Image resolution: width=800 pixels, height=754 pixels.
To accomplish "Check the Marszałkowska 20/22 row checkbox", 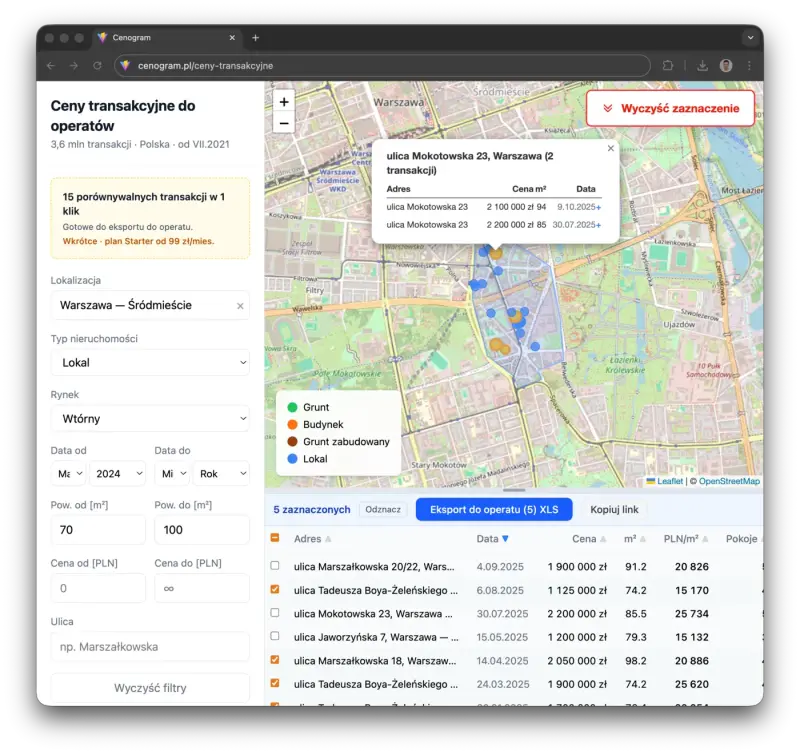I will pyautogui.click(x=275, y=566).
